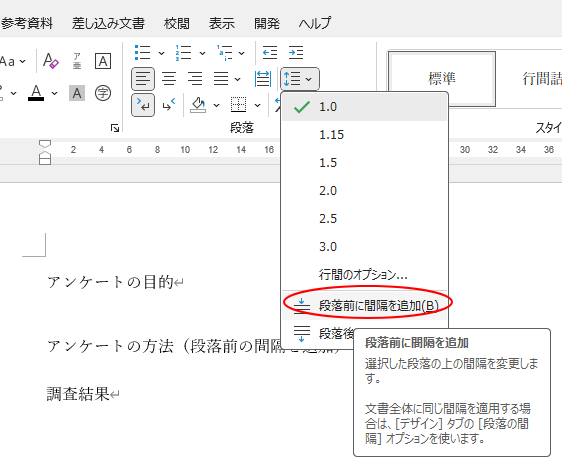This screenshot has width=562, height=463.
Task: Click the increase indent icon
Action: [296, 53]
